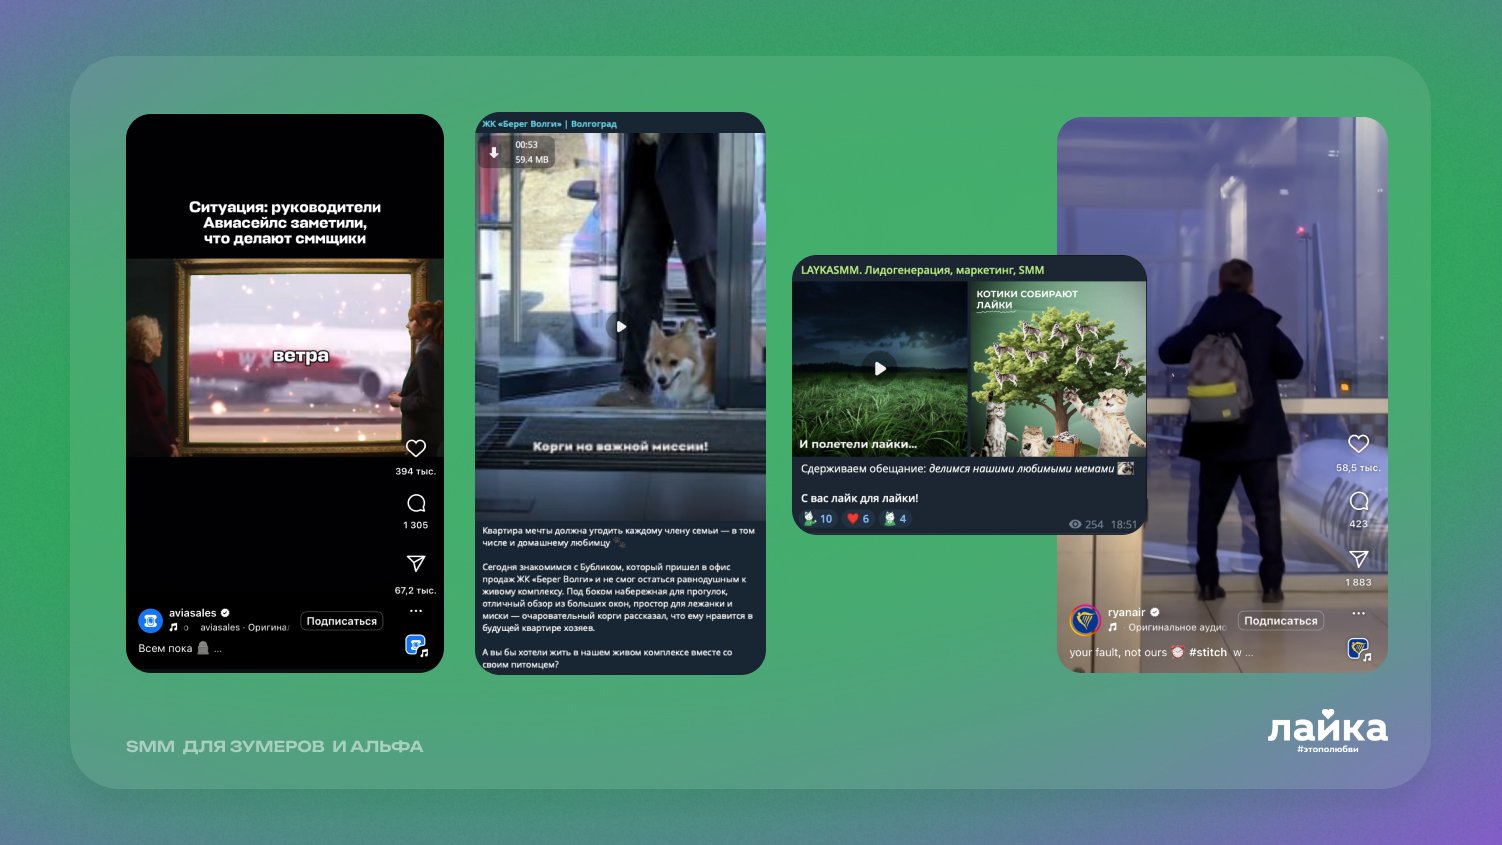Click the 'С вас лайк для лайки!' line

[859, 498]
